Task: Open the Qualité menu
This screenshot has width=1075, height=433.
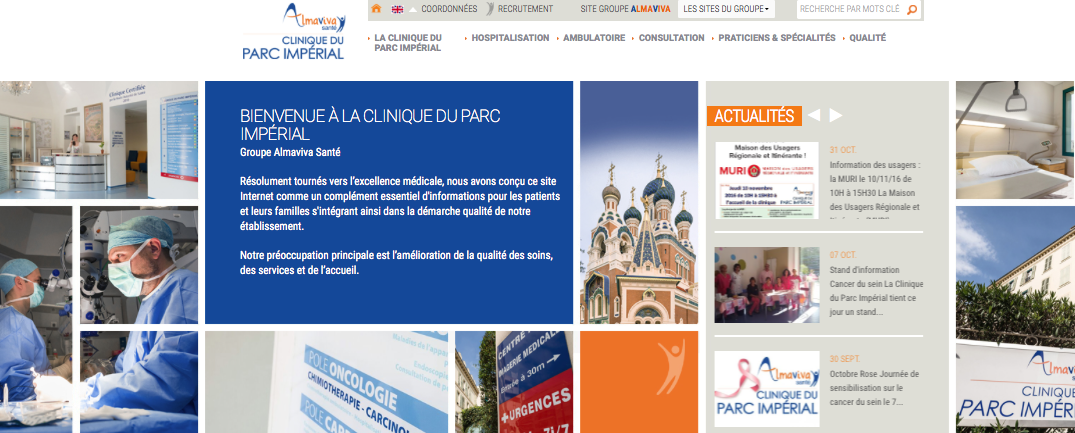Action: coord(867,38)
